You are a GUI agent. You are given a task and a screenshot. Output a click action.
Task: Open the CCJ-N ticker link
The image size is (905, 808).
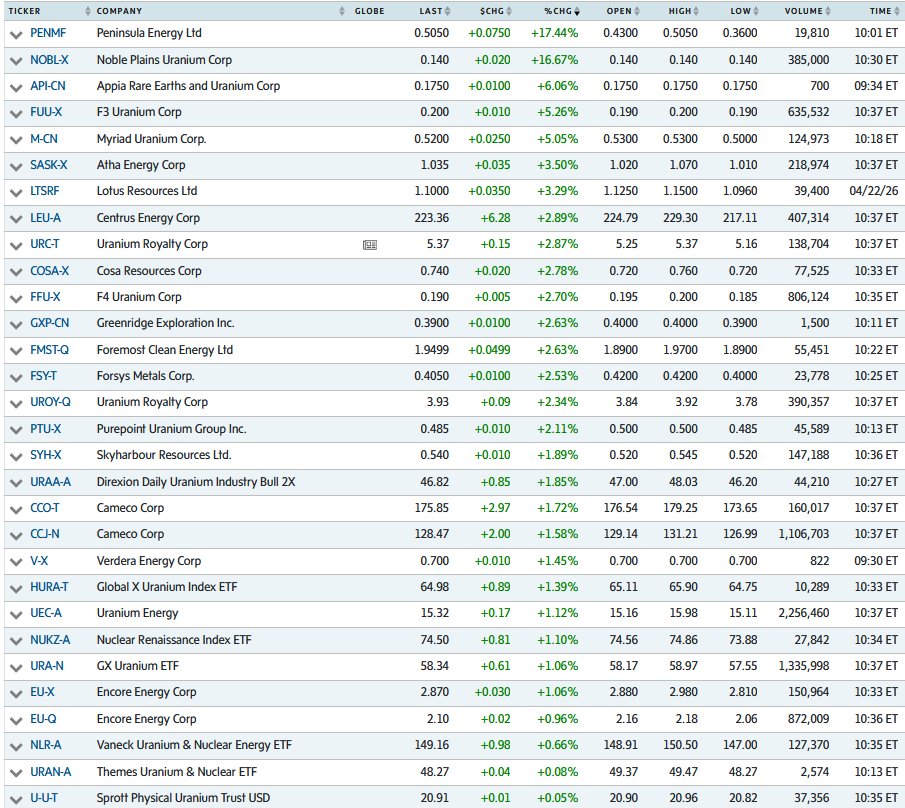[44, 534]
